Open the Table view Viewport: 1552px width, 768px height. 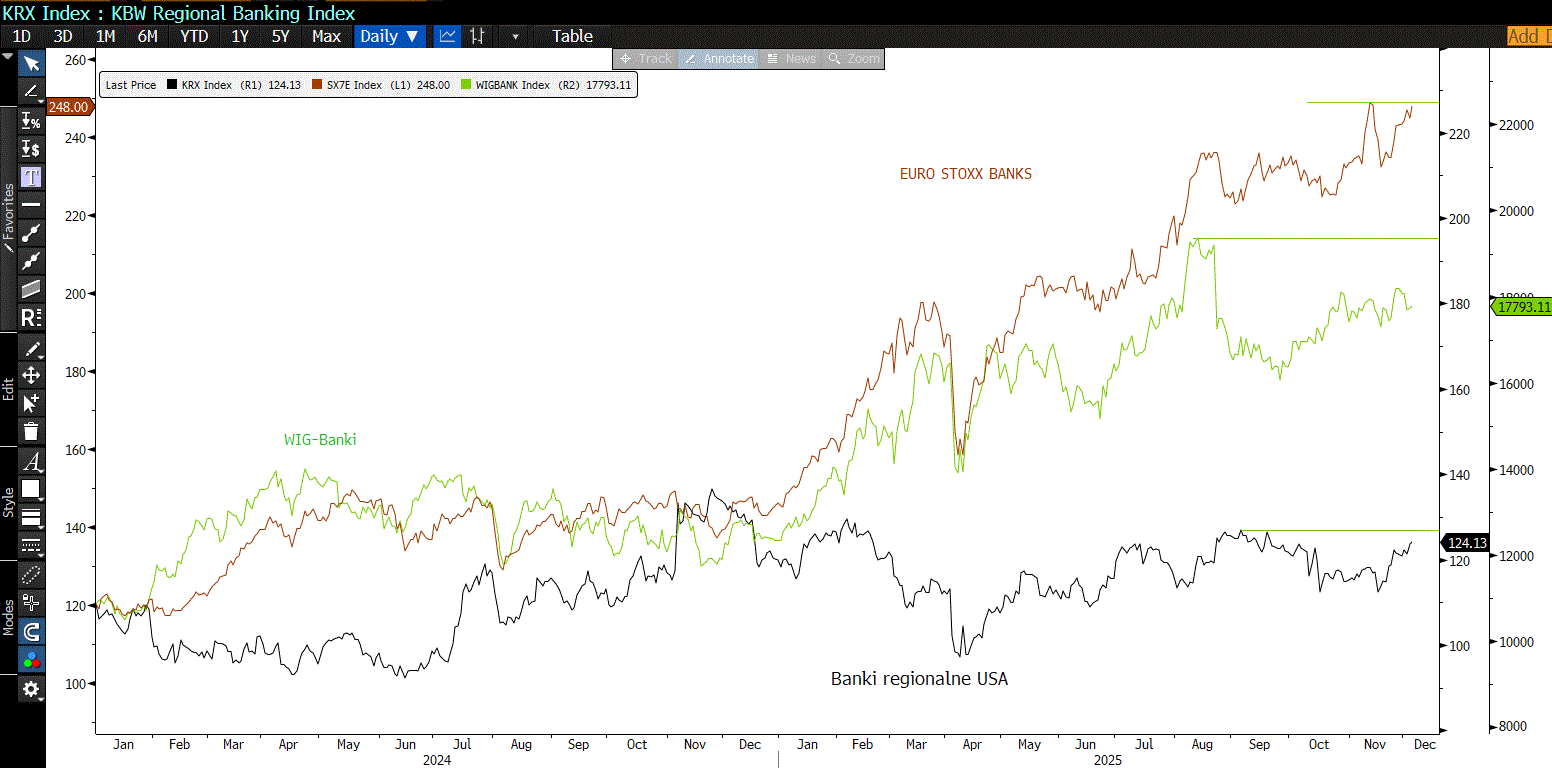coord(572,36)
